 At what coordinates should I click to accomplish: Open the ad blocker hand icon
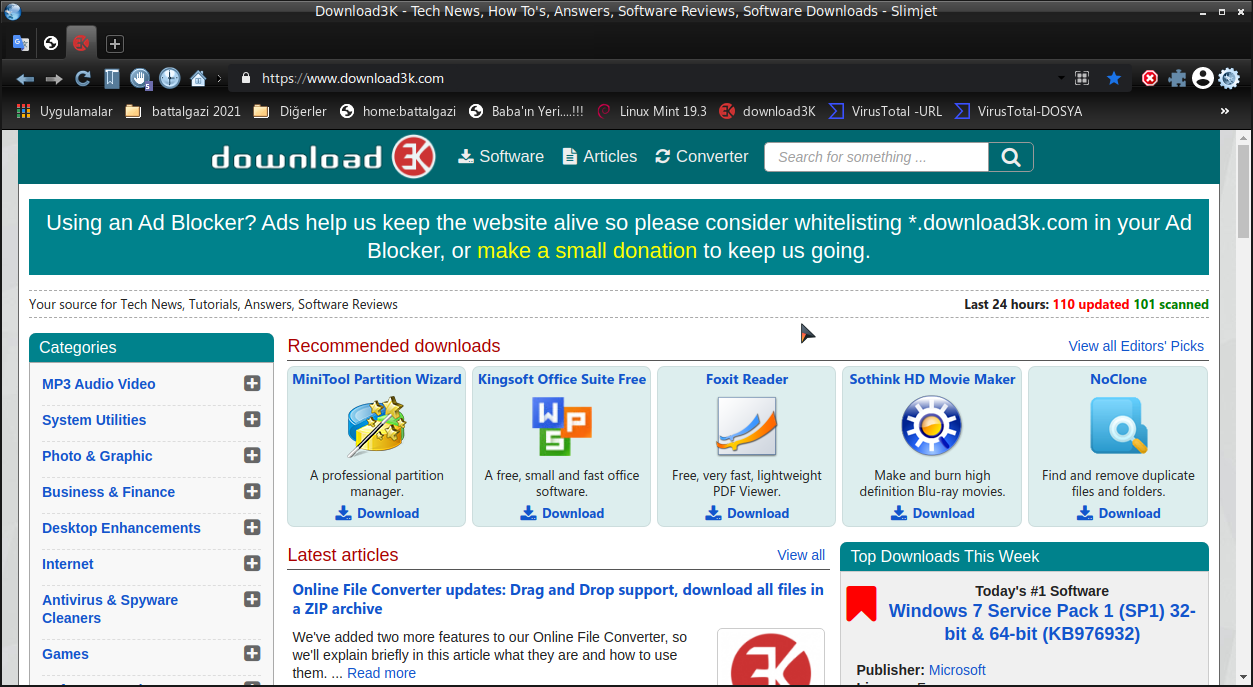141,78
